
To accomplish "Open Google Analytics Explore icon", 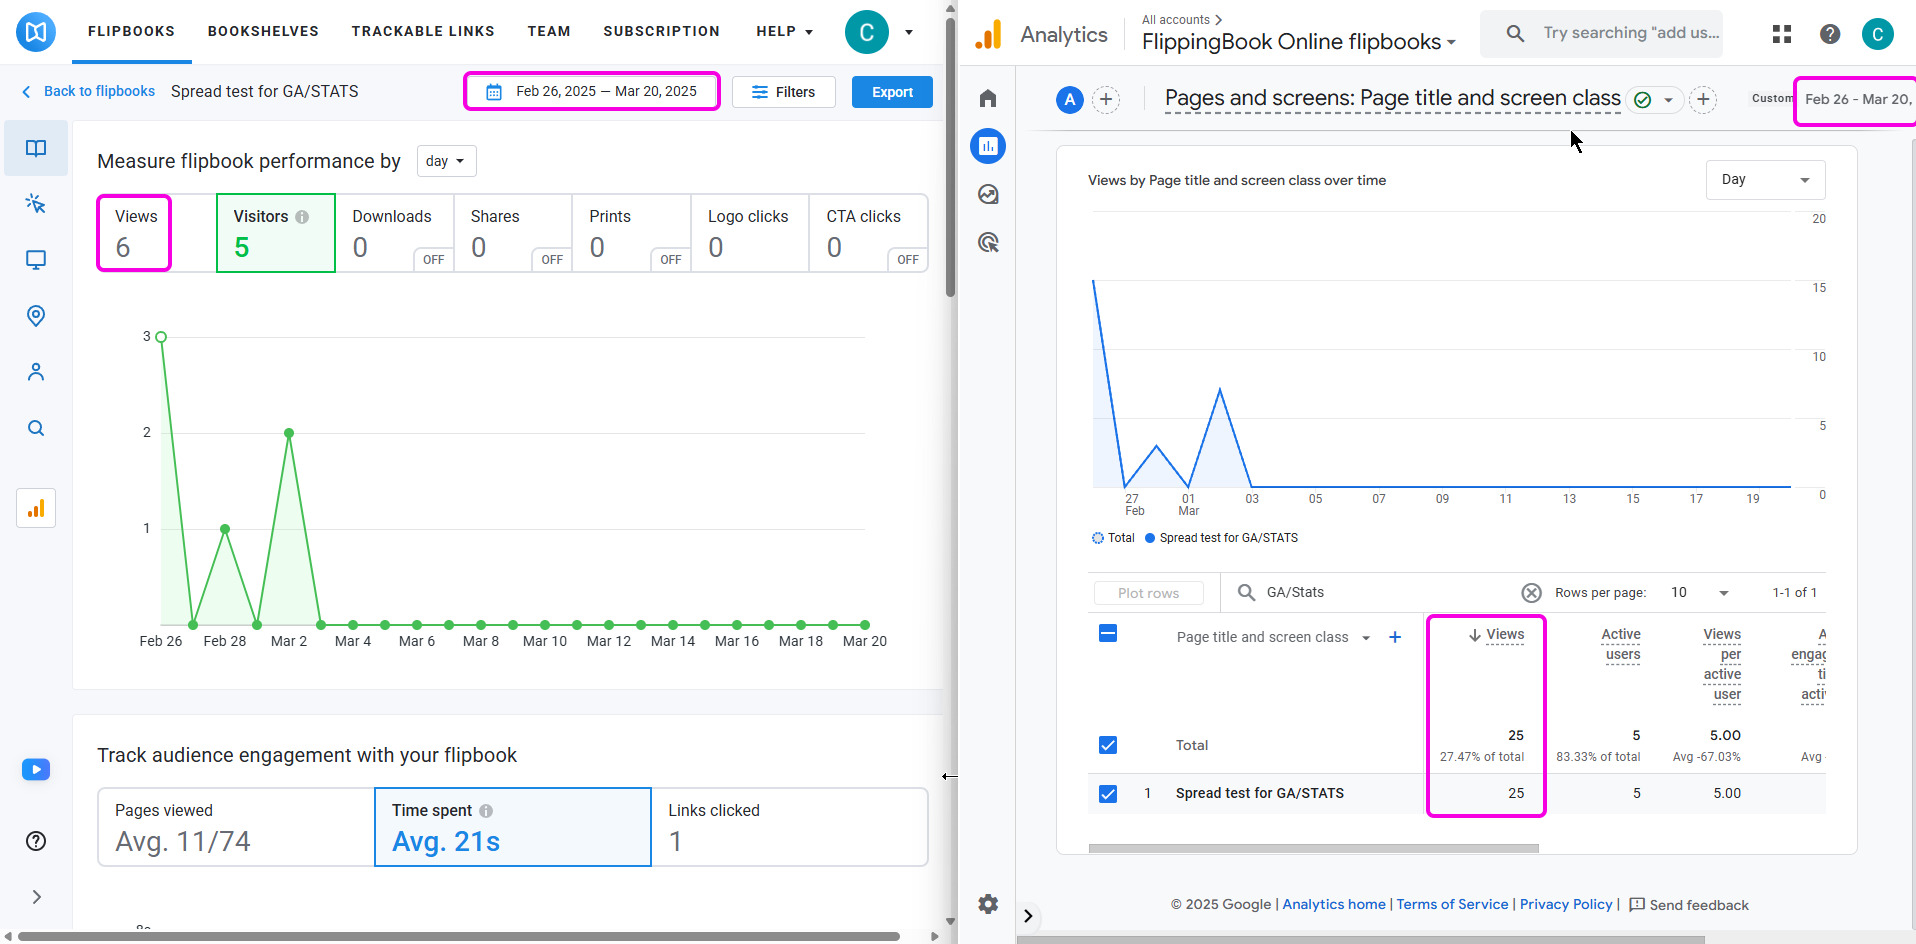I will (x=988, y=194).
